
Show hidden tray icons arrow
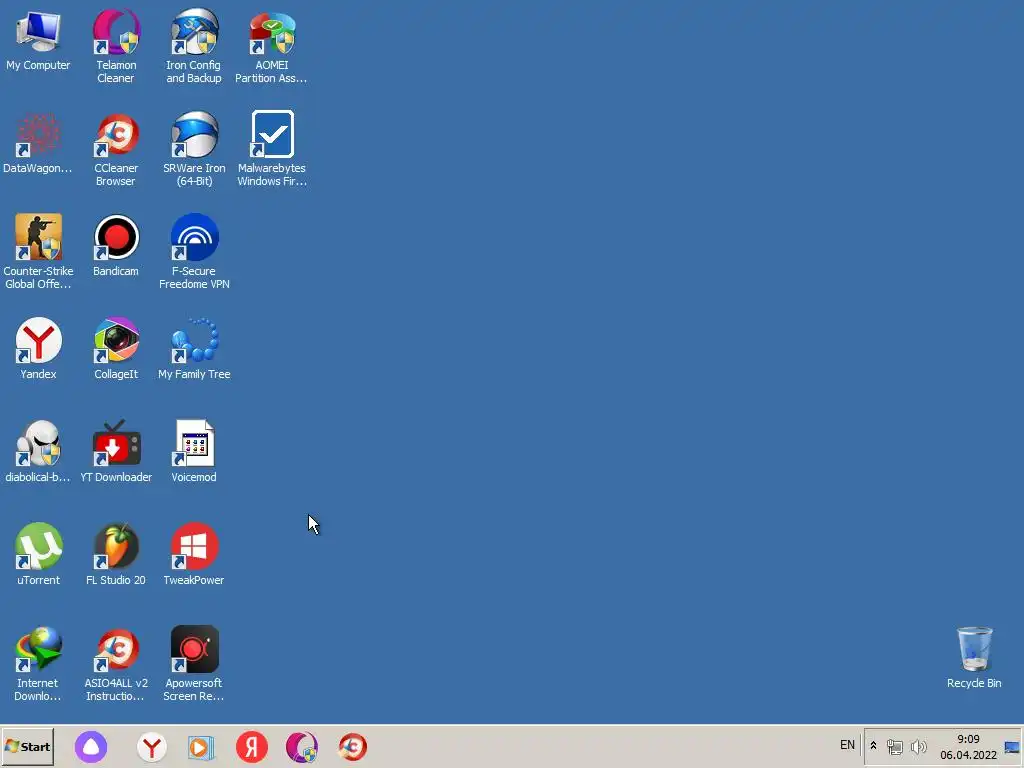coord(873,746)
